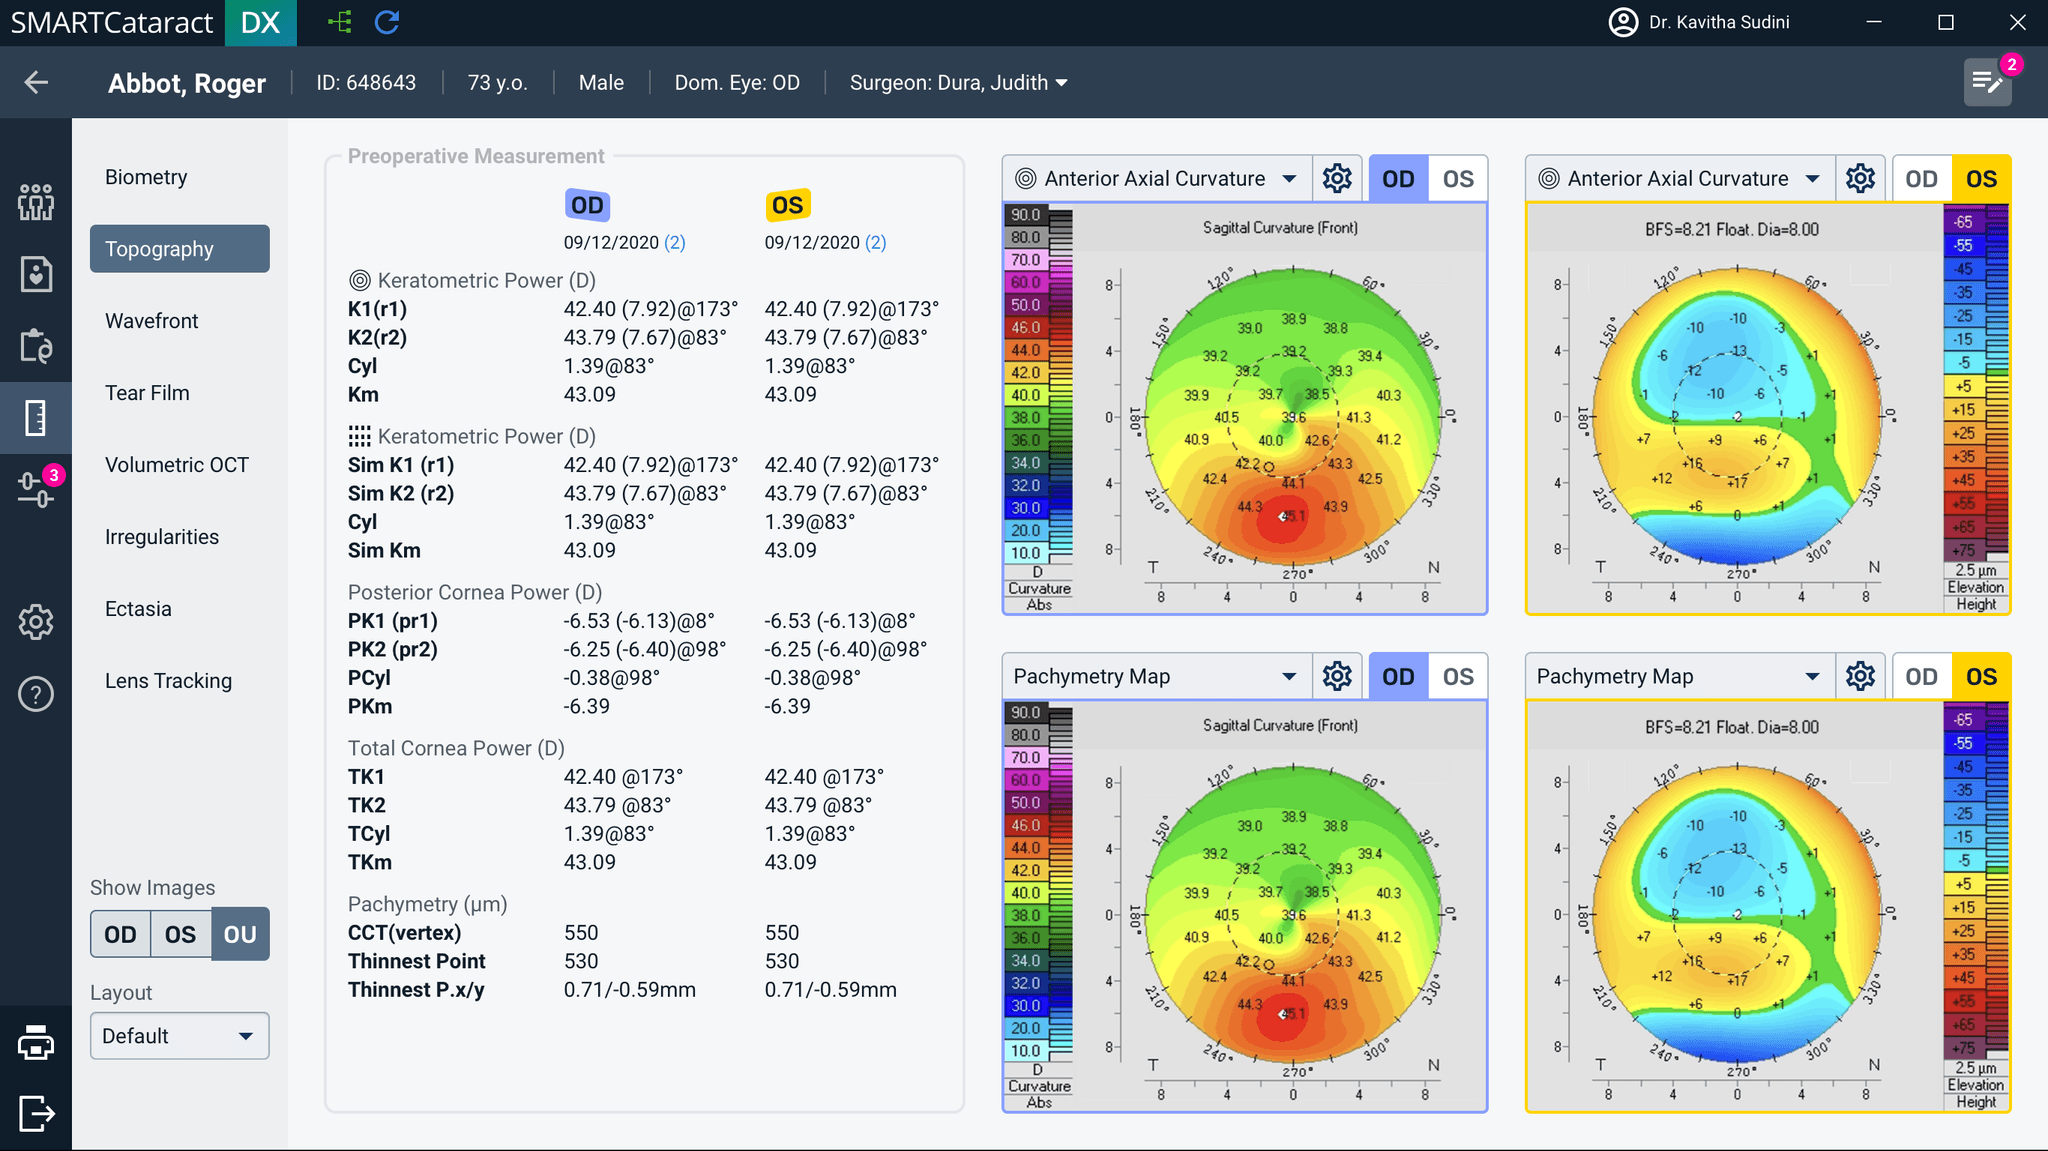Expand the Layout Default dropdown
This screenshot has width=2048, height=1151.
(180, 1036)
